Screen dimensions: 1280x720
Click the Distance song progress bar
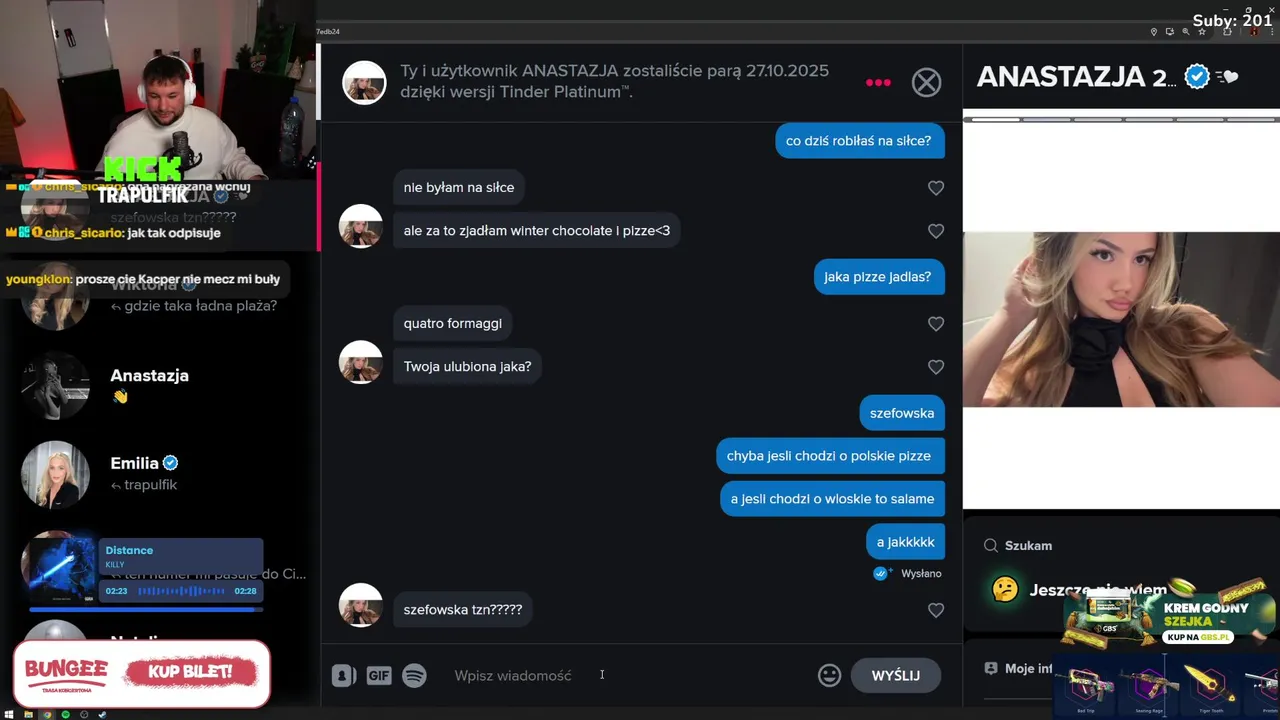146,609
